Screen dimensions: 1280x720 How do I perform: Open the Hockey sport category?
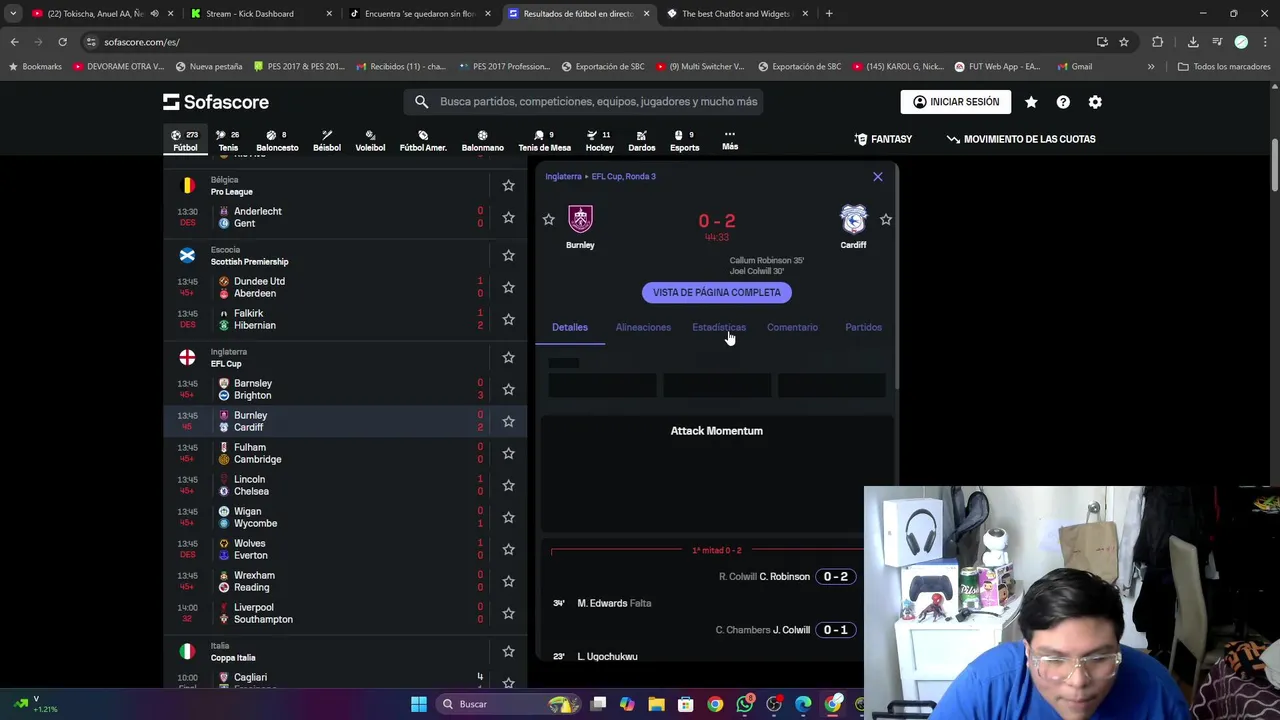[599, 141]
